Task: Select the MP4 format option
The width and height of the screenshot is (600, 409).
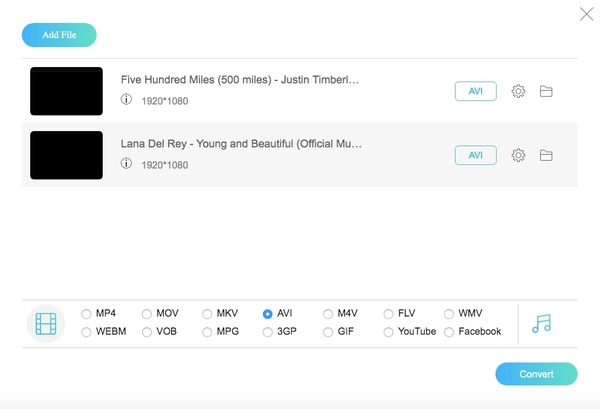Action: tap(87, 314)
